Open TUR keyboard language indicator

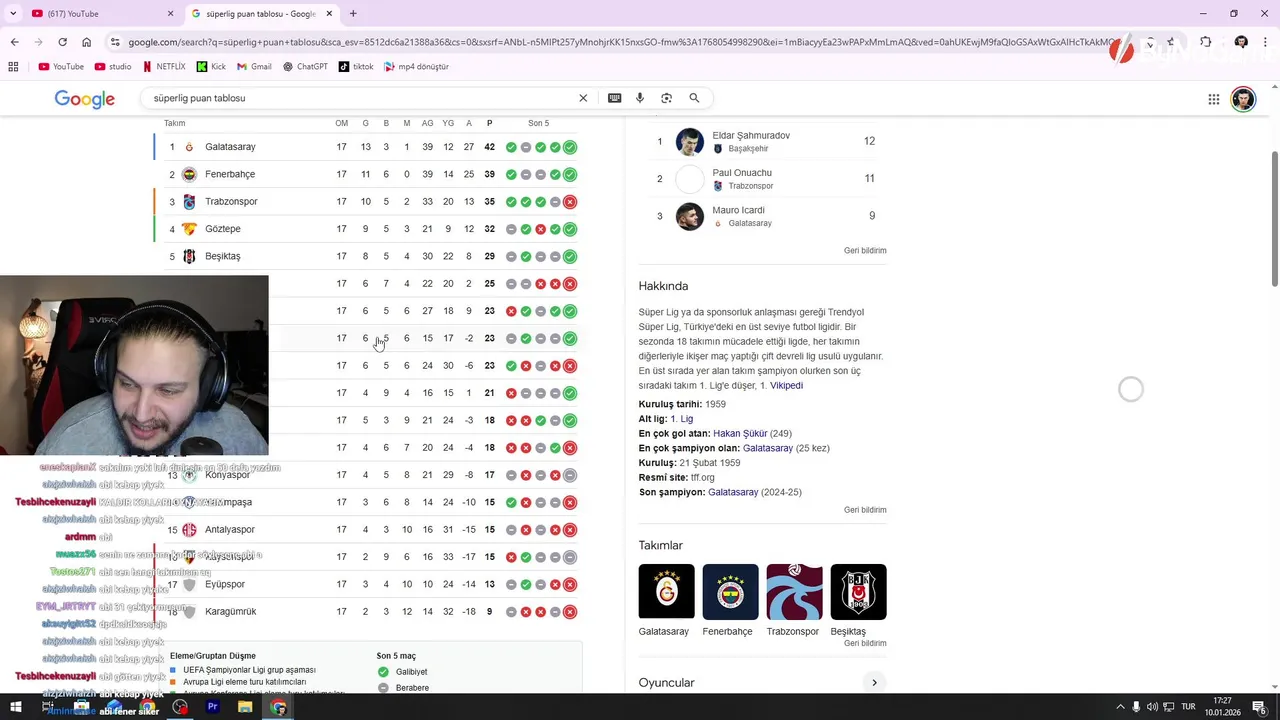pyautogui.click(x=1188, y=707)
